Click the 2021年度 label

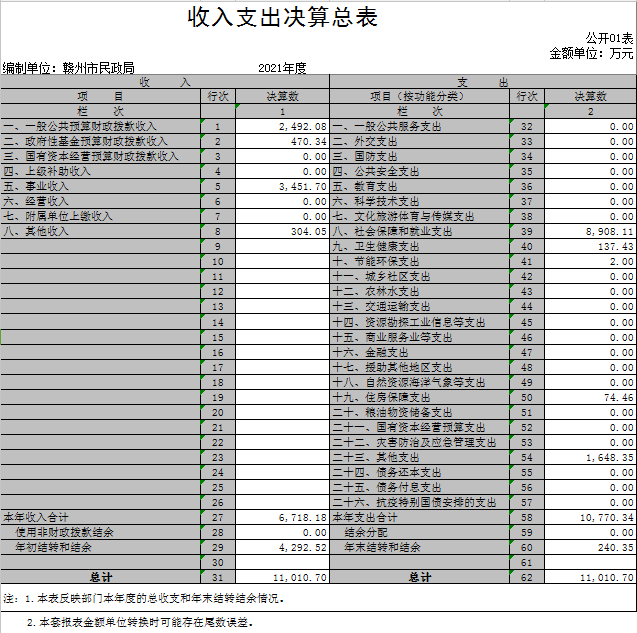click(281, 68)
